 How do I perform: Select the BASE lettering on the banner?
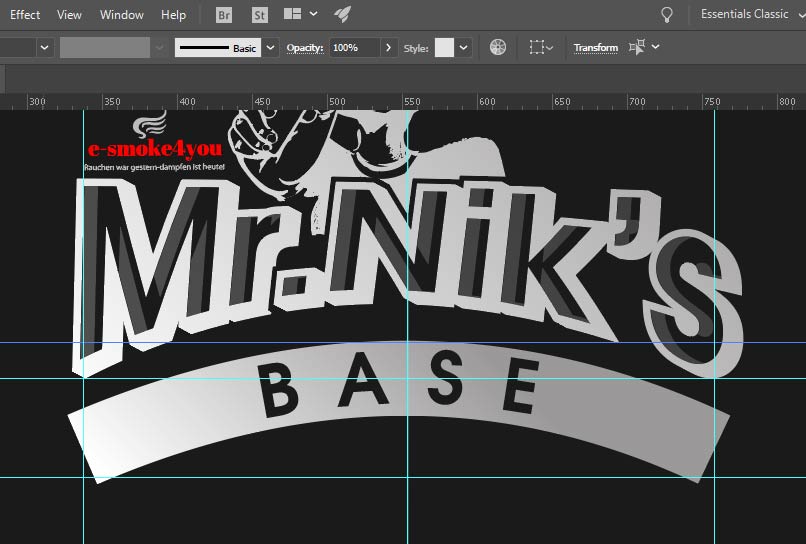(399, 386)
